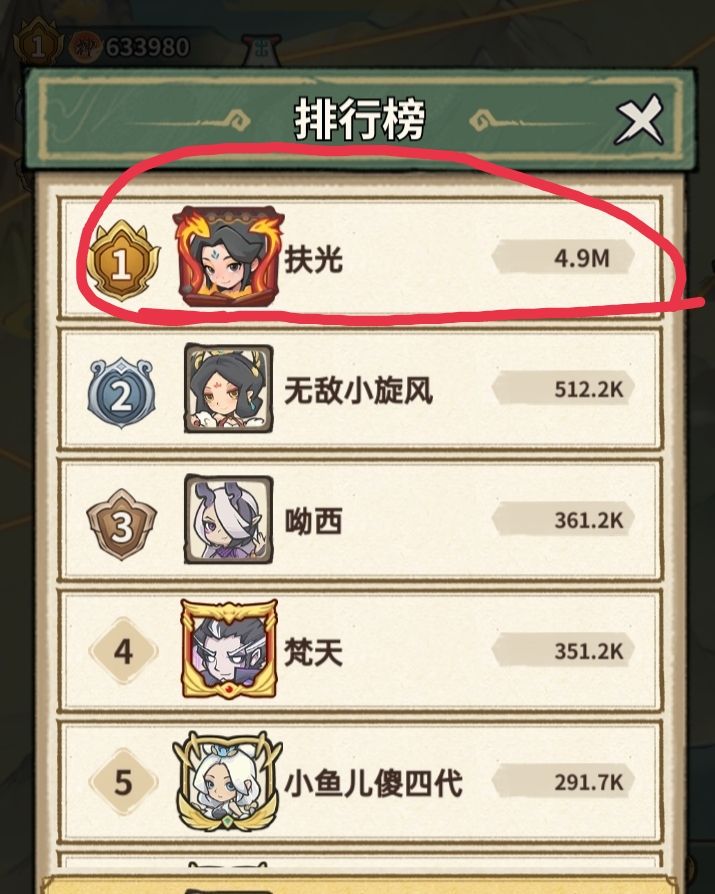Click the 633980 currency counter

(147, 47)
